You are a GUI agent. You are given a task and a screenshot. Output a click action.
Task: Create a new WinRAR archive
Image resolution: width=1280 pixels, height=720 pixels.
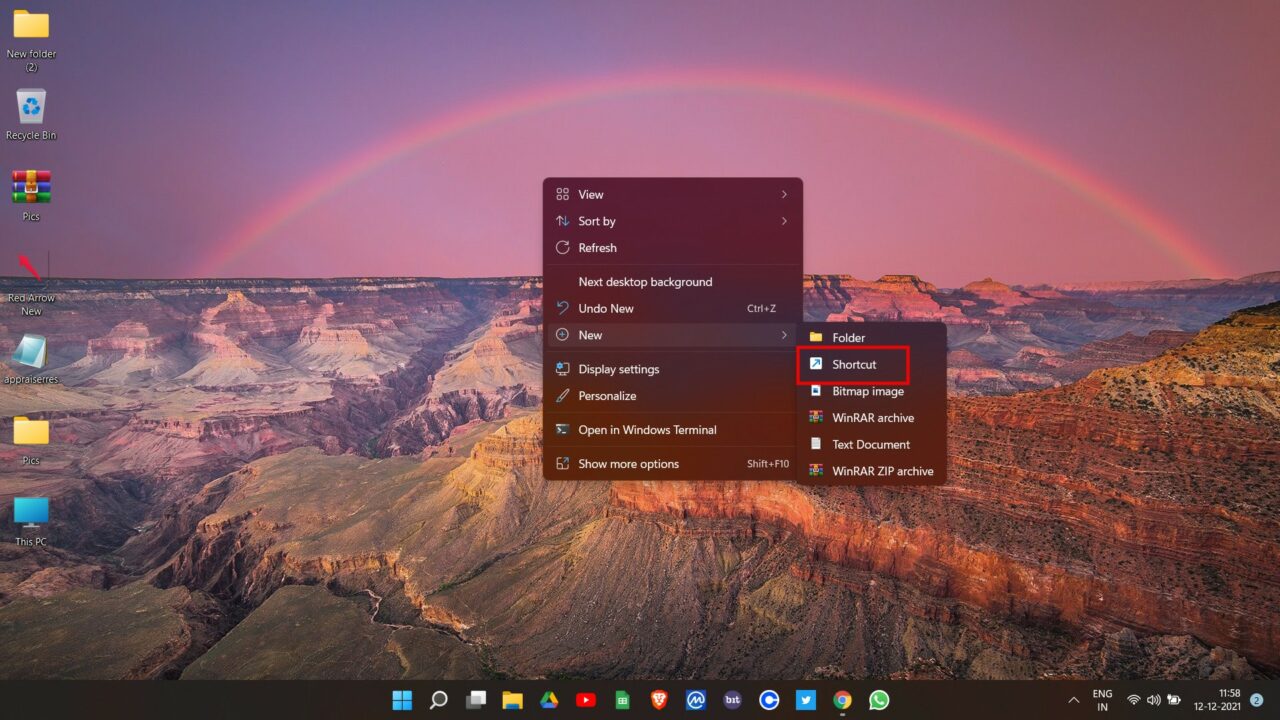[872, 418]
